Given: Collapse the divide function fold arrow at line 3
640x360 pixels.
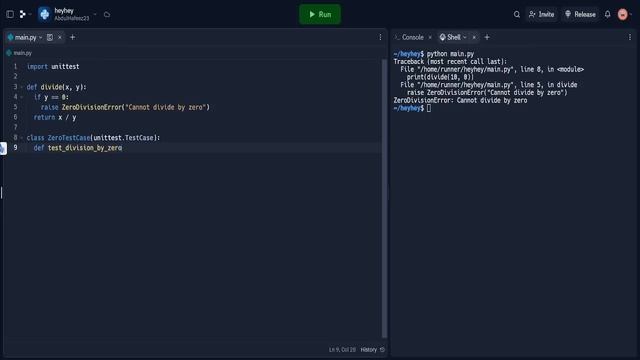Looking at the screenshot, I should pyautogui.click(x=22, y=87).
